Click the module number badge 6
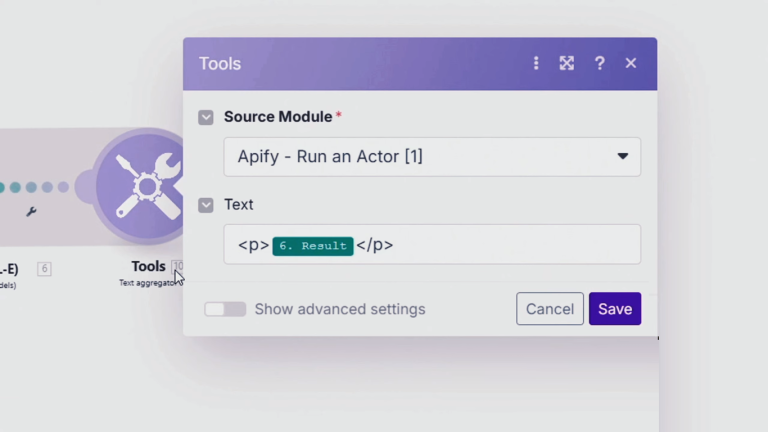 tap(44, 269)
